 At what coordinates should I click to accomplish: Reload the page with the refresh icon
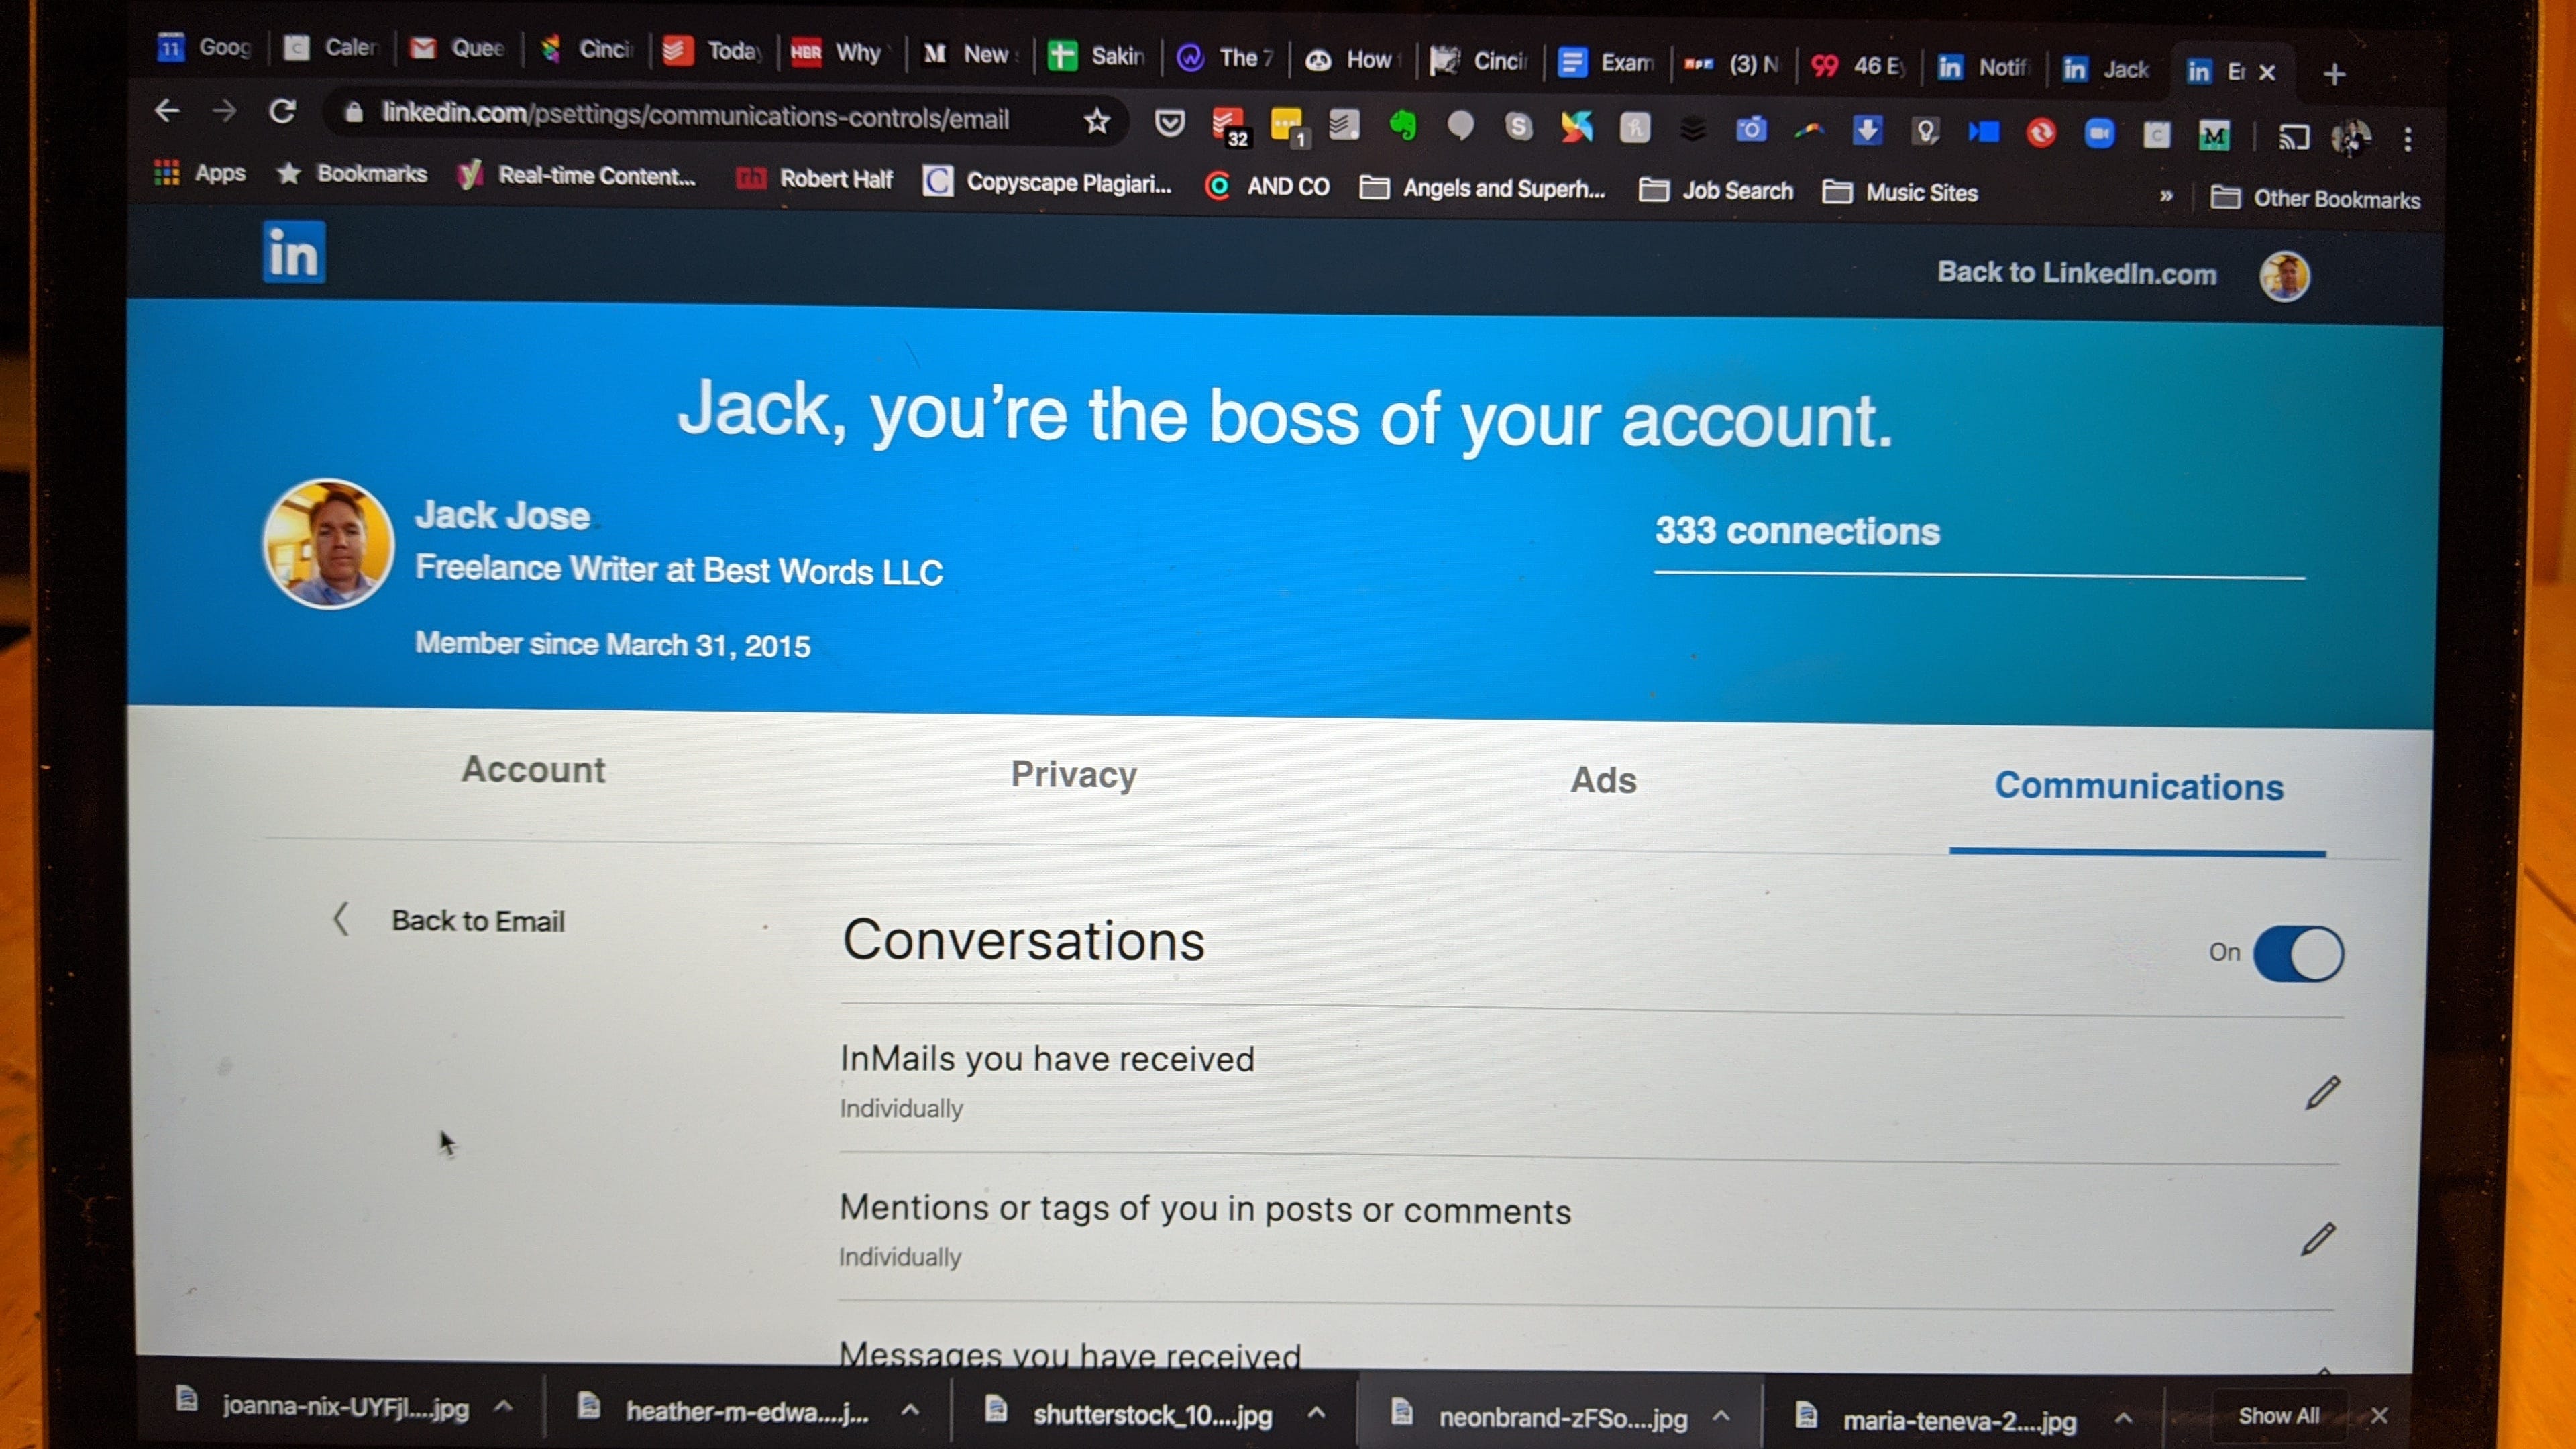[283, 112]
